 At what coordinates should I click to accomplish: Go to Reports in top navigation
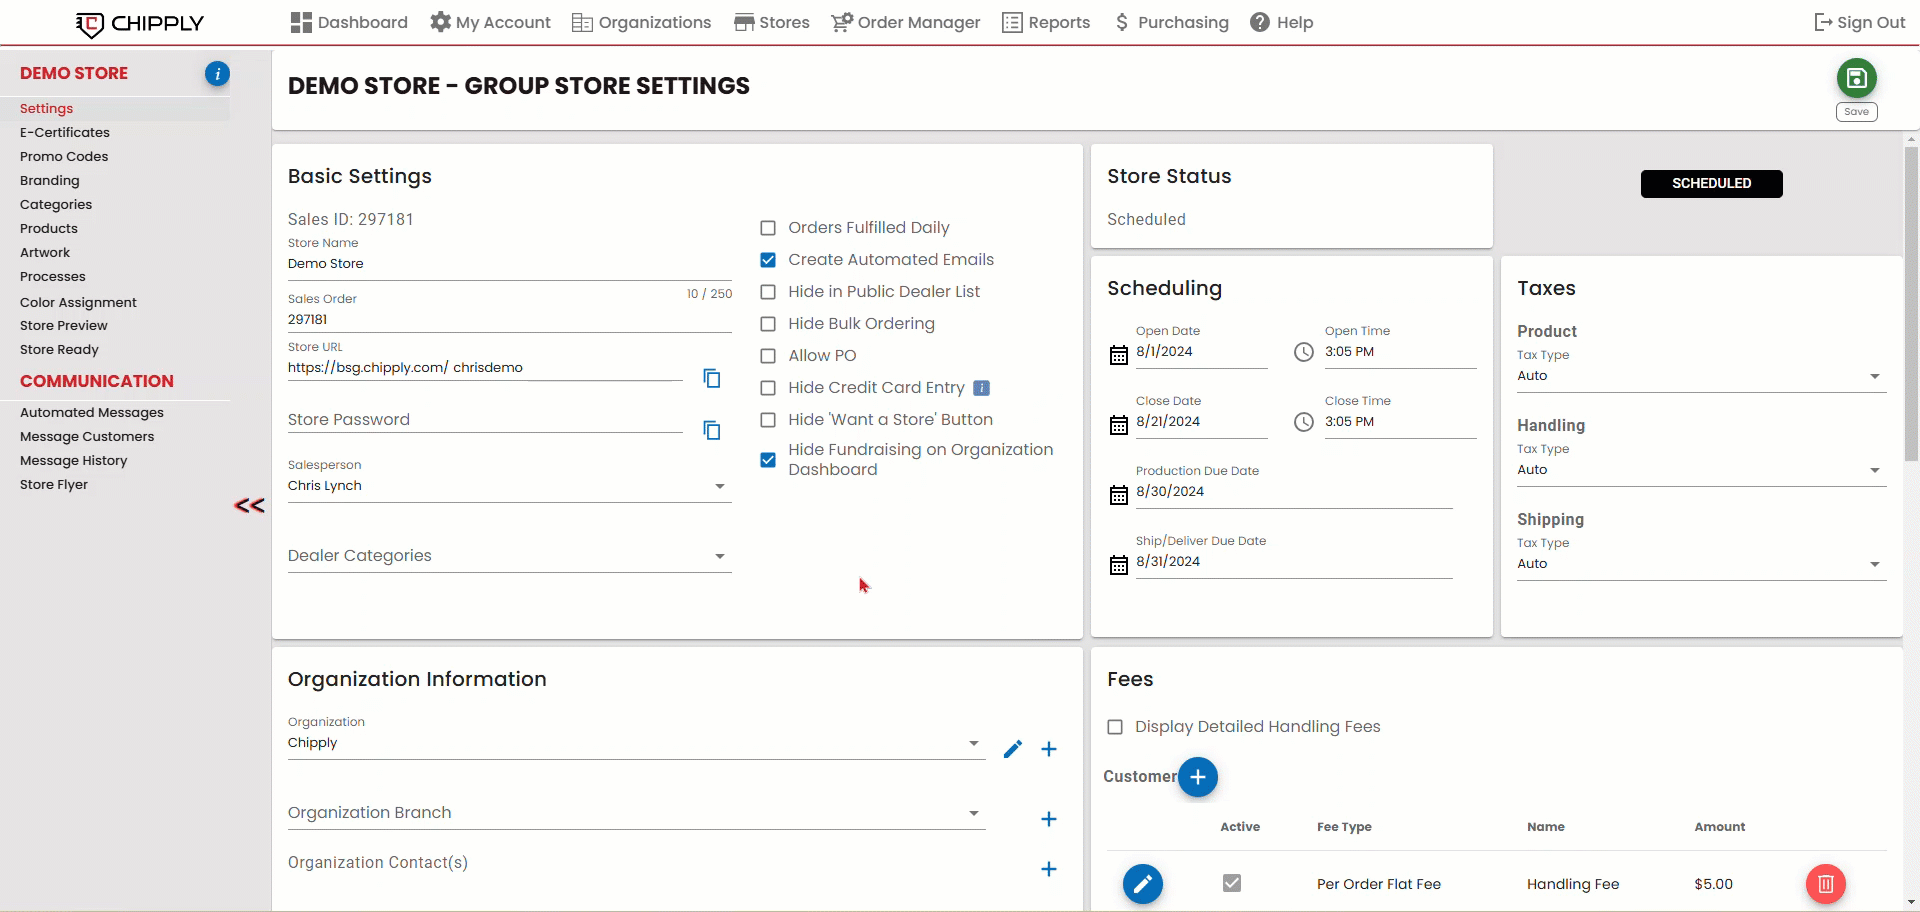[x=1046, y=22]
